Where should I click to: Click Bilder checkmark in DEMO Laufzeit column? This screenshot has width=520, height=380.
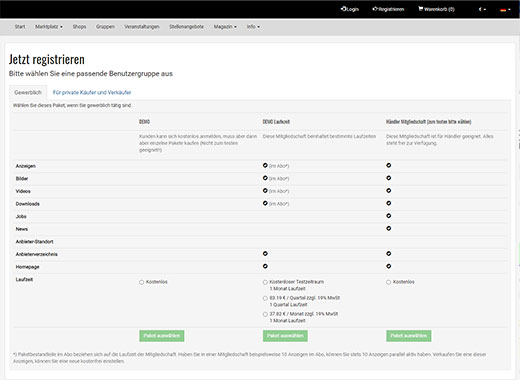[265, 178]
